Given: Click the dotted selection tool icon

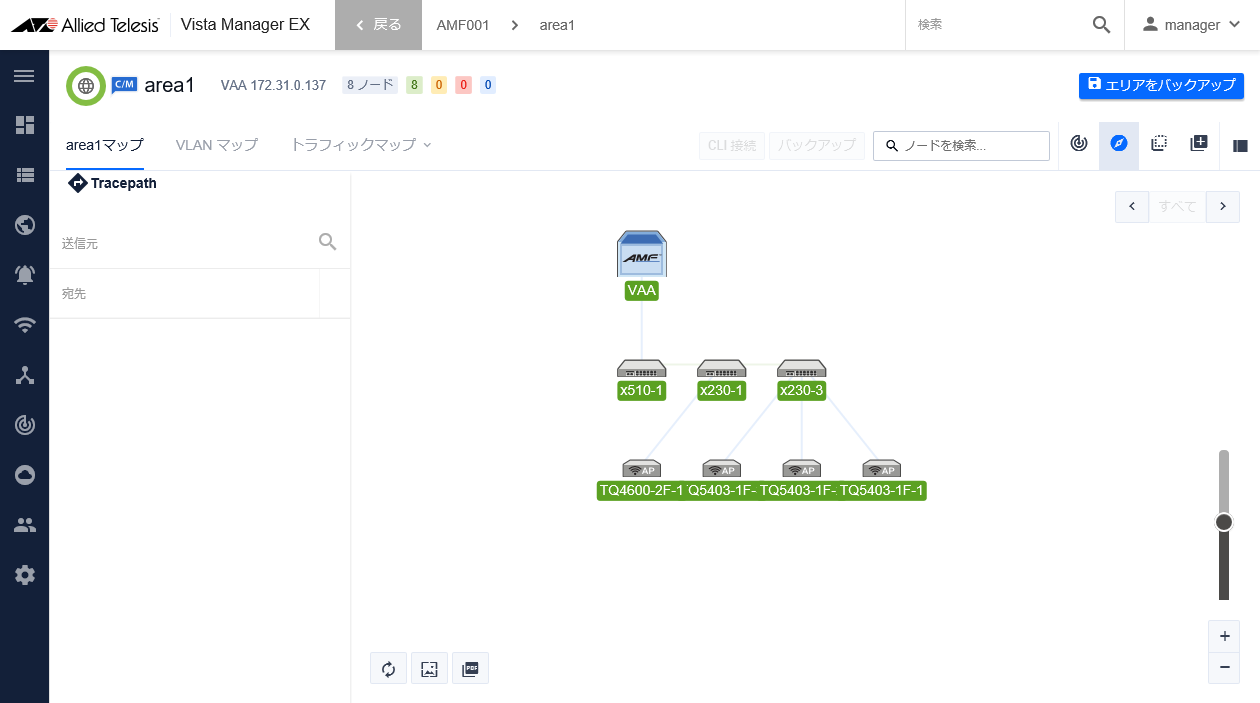Looking at the screenshot, I should pyautogui.click(x=1159, y=144).
